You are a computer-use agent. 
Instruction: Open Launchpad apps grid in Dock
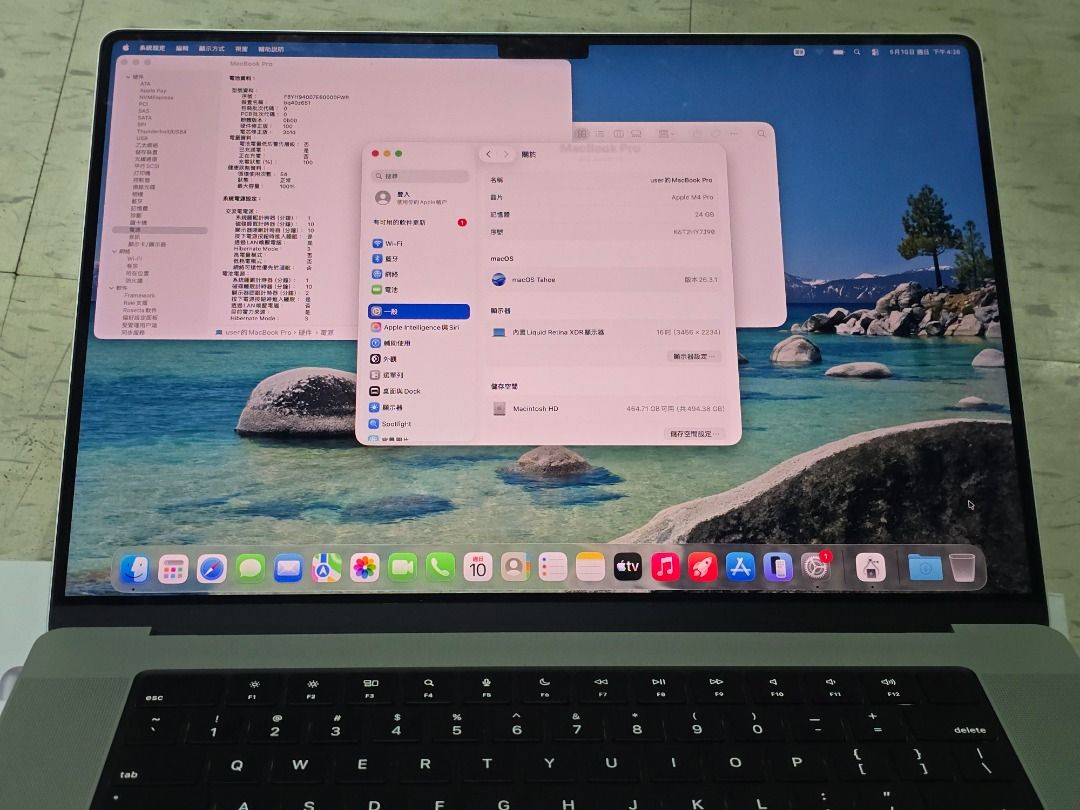[173, 570]
